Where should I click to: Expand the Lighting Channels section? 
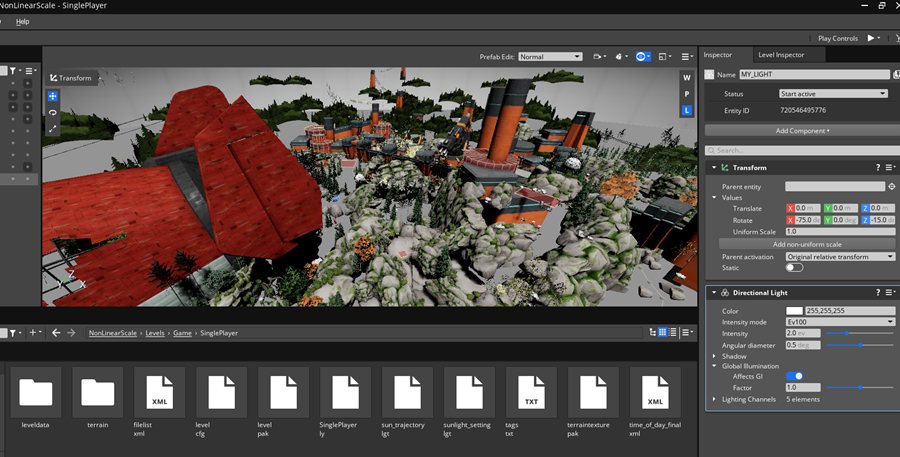point(714,399)
